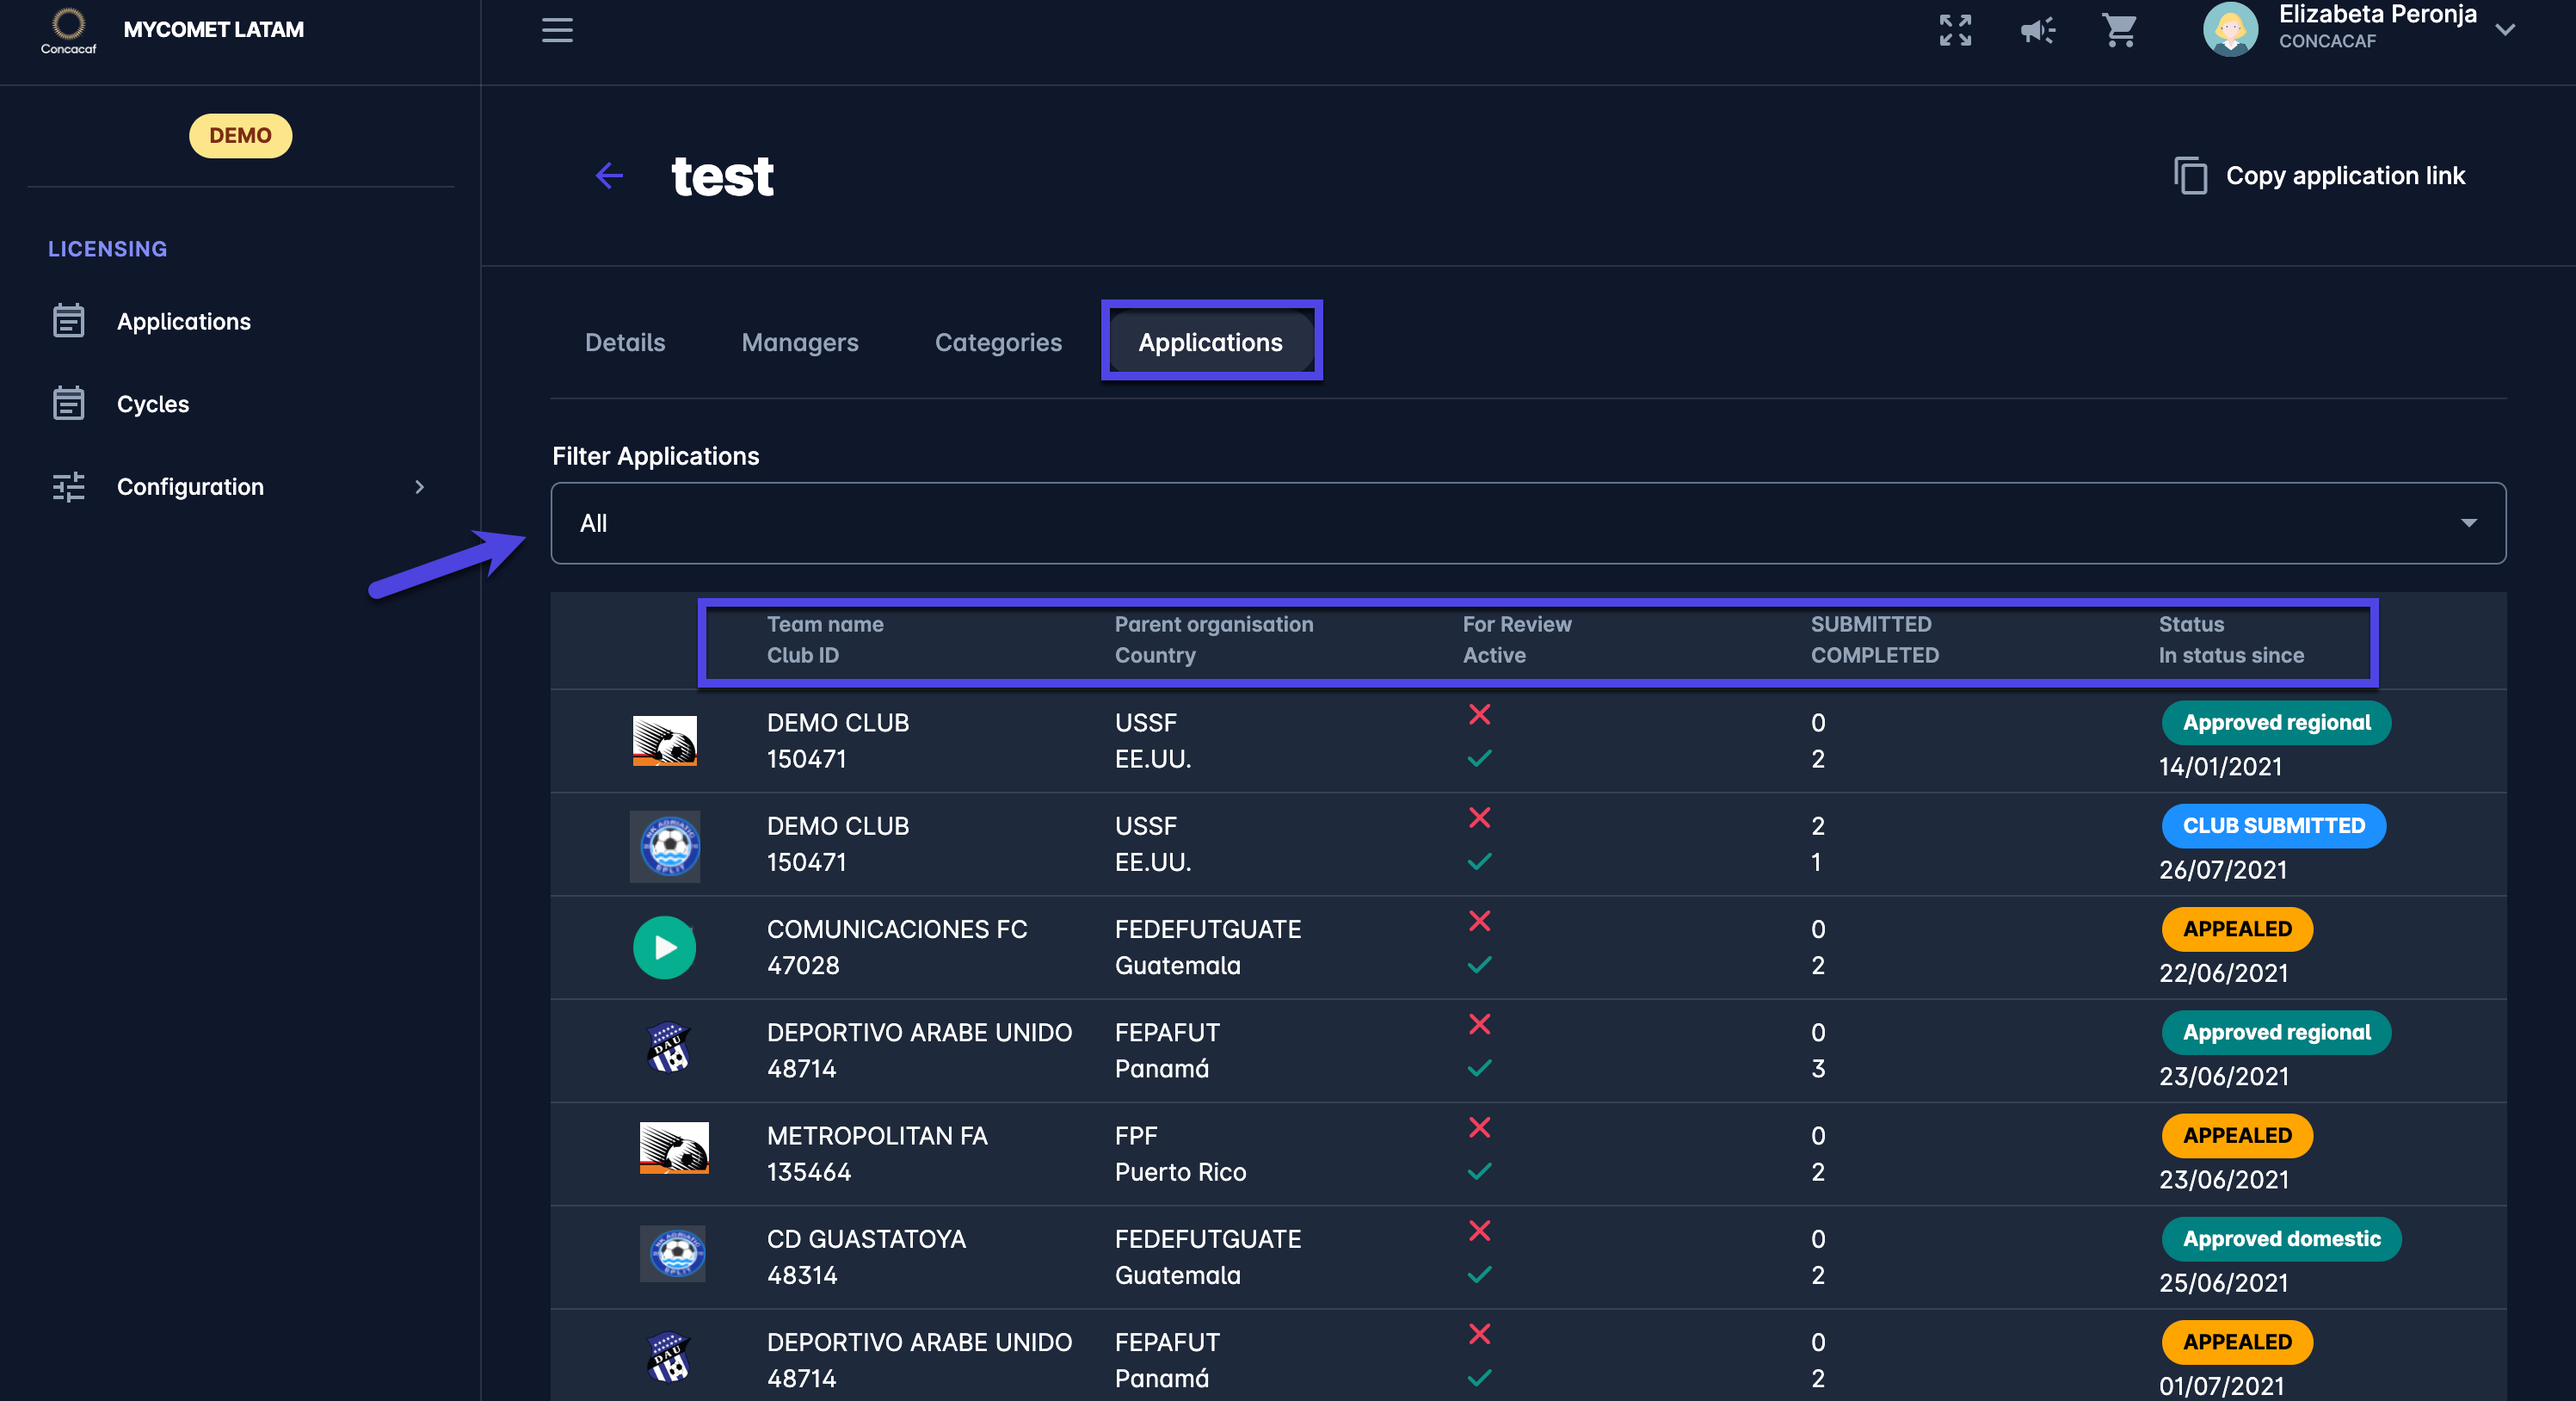Click the Configuration sliders icon

coord(68,487)
